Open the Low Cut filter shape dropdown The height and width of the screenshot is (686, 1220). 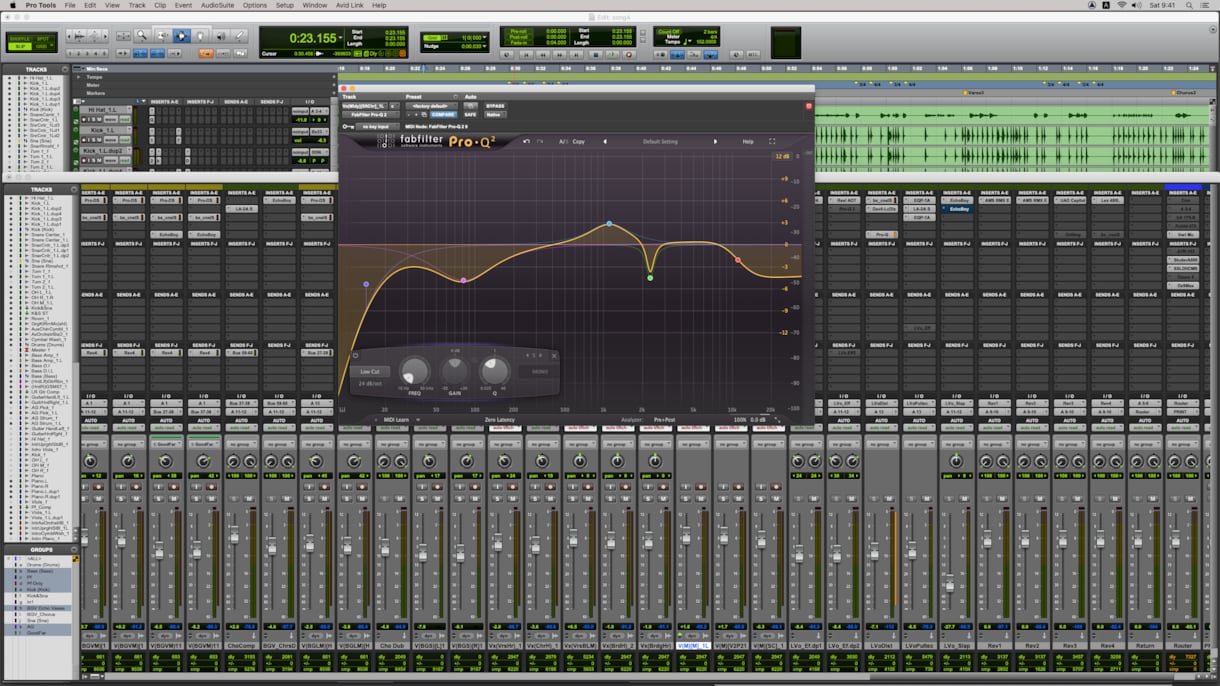tap(368, 372)
